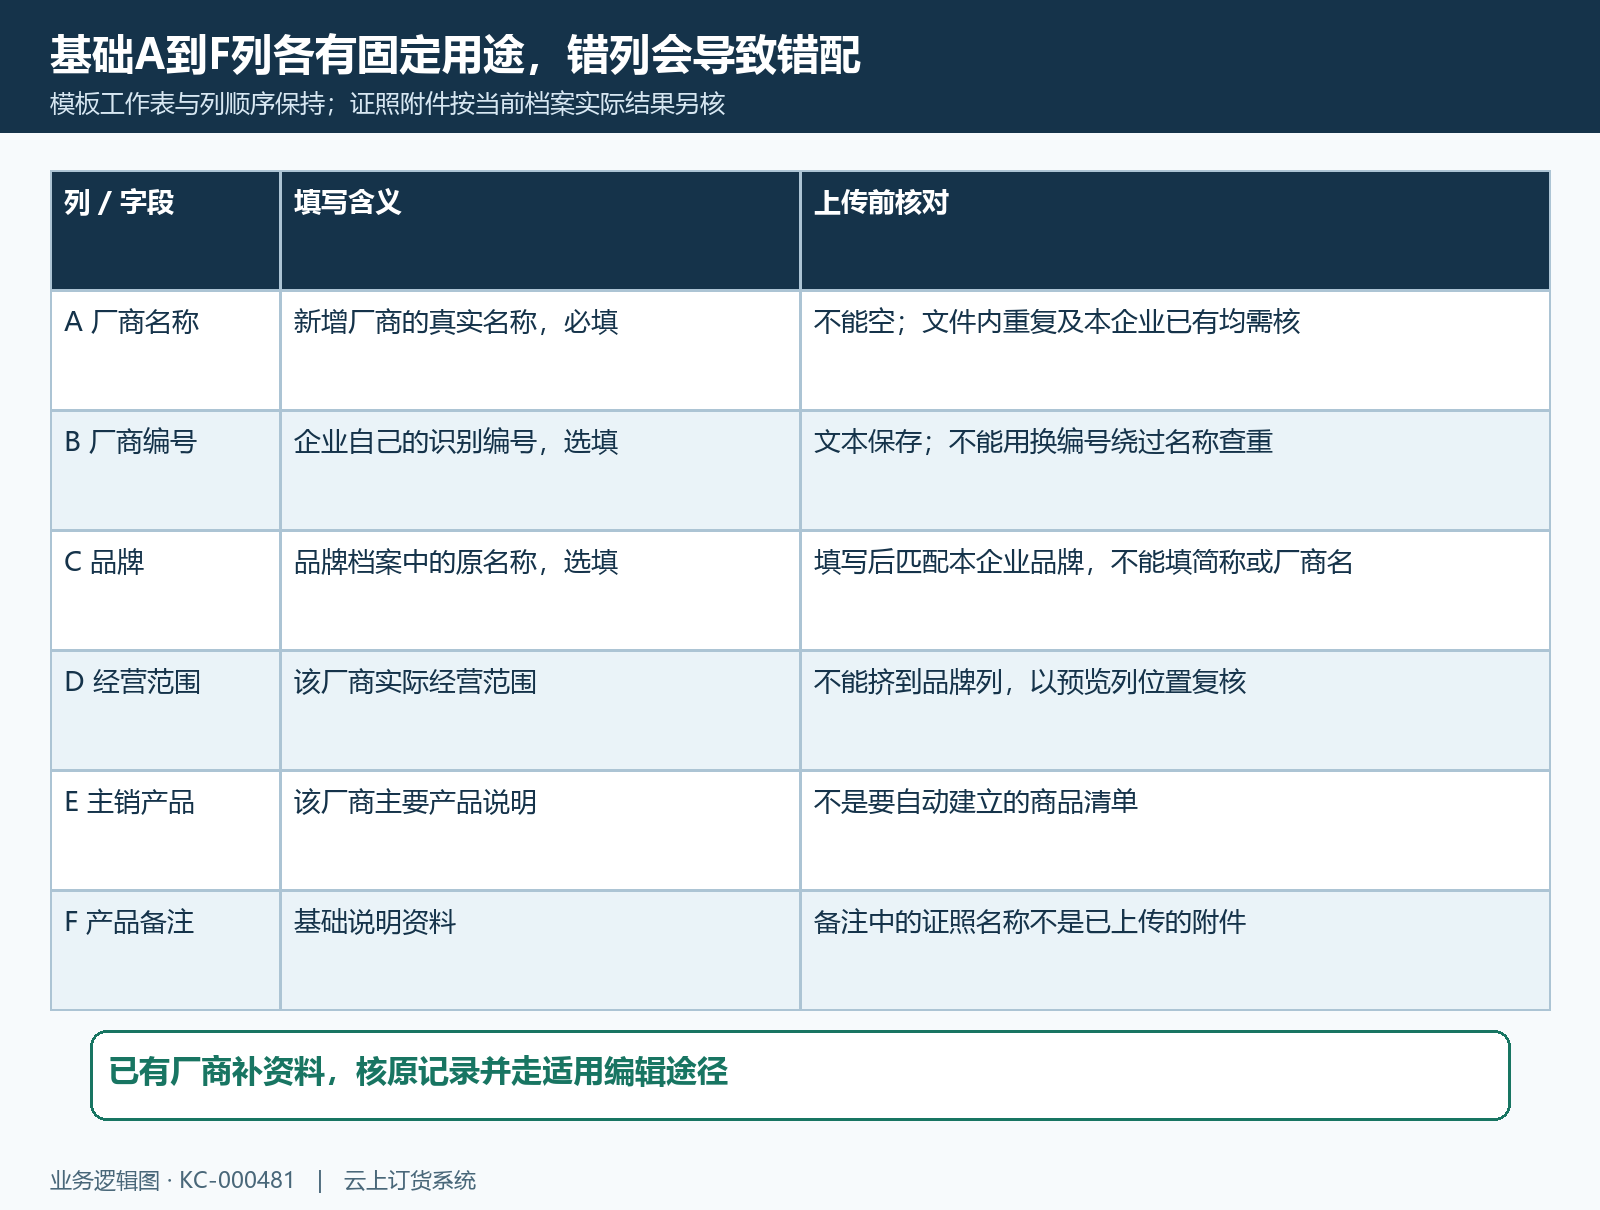Click the footer text '业务逻辑图 · KC-000481'
1600x1210 pixels.
tap(172, 1181)
